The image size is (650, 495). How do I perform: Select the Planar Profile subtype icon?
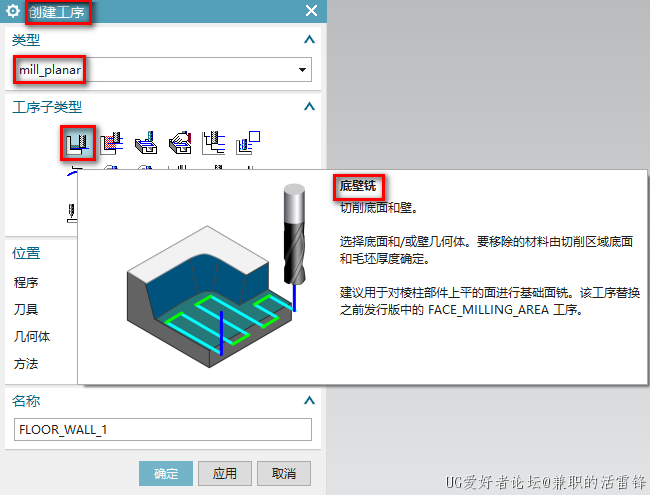click(x=248, y=143)
